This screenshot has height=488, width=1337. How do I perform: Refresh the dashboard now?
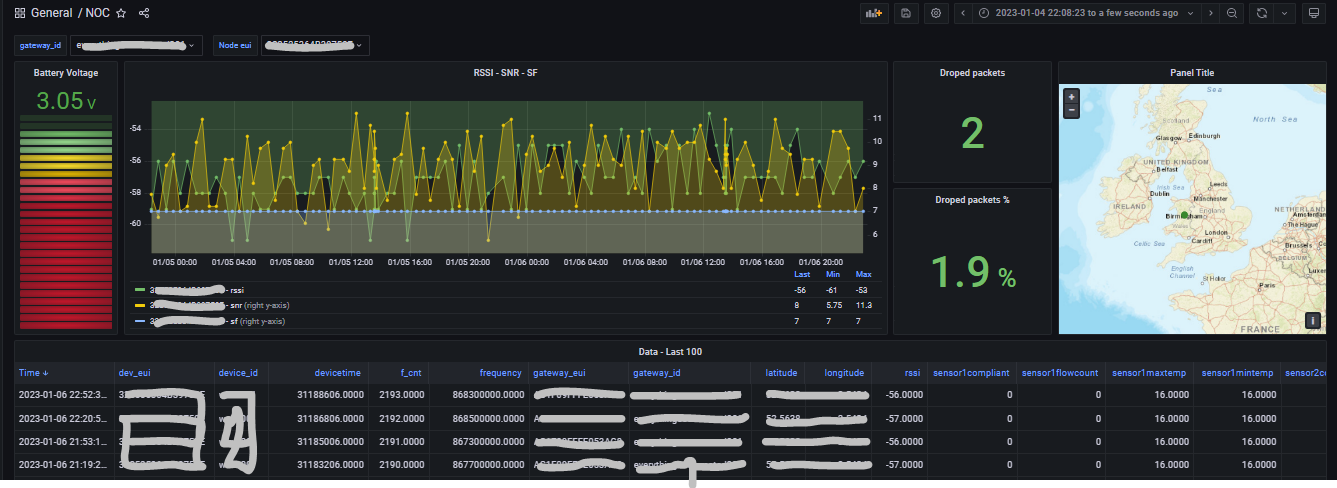click(1261, 13)
